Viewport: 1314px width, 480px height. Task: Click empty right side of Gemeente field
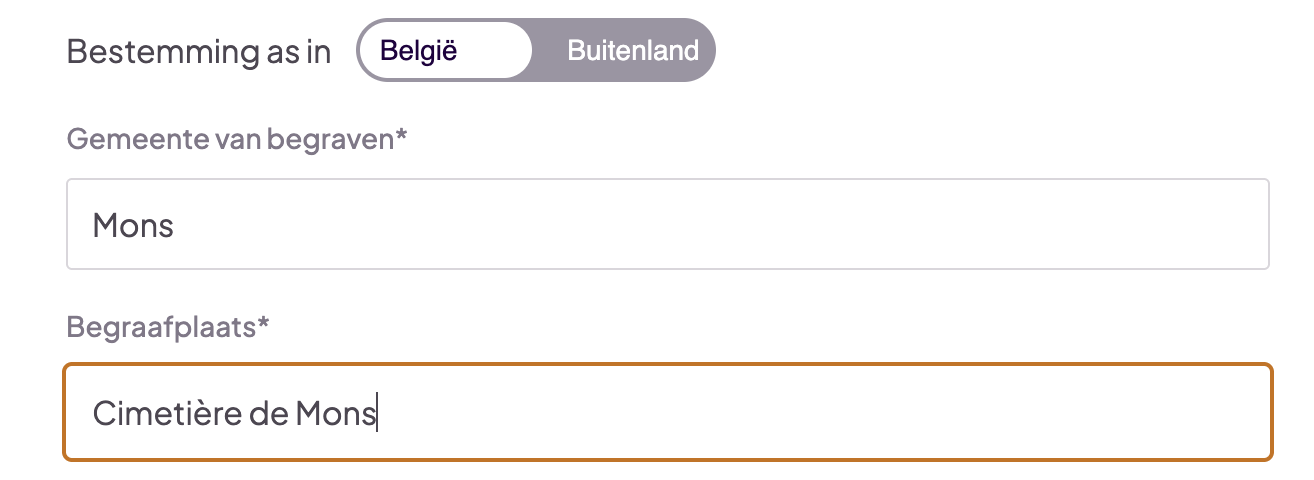click(1000, 224)
